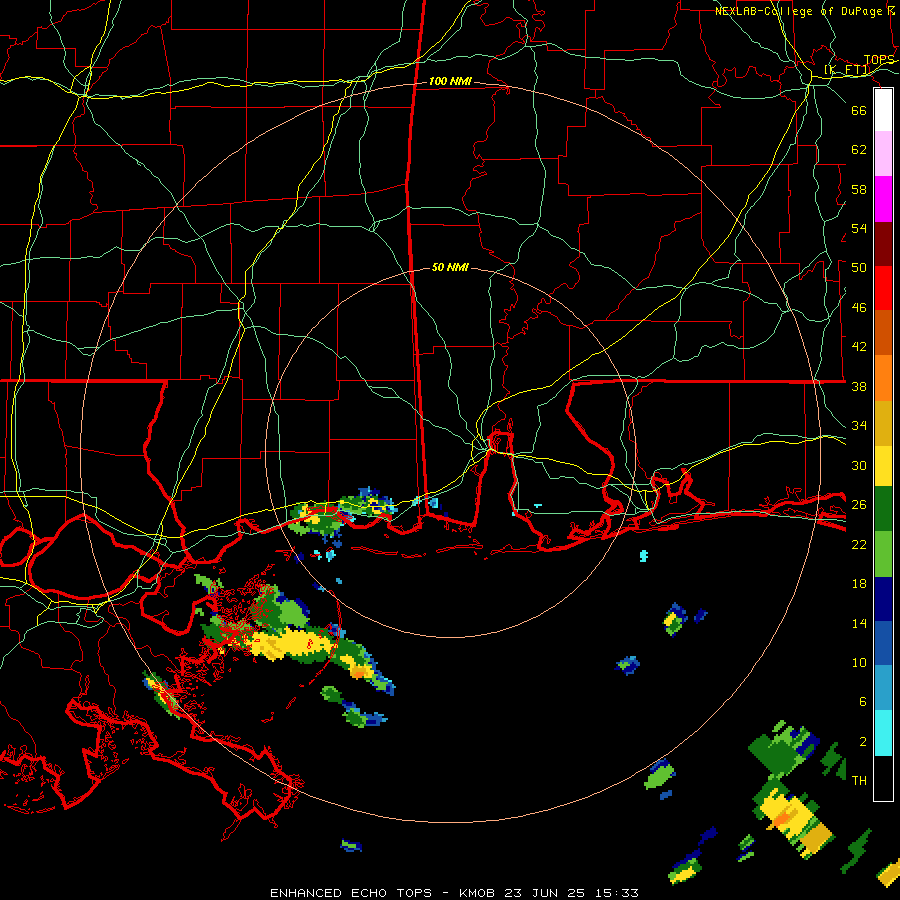Click the "18" legend value

859,584
